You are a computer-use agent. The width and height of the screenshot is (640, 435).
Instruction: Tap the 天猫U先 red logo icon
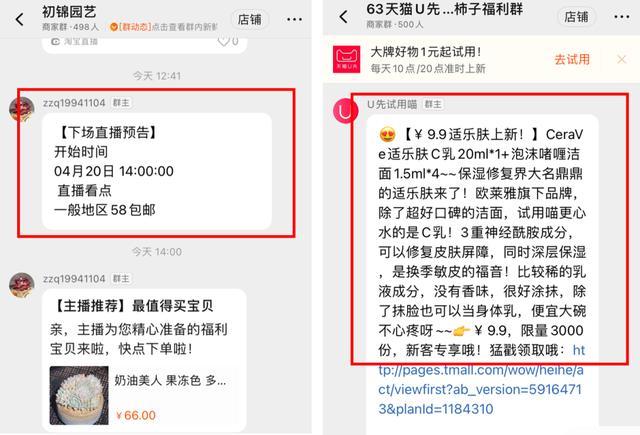(347, 59)
